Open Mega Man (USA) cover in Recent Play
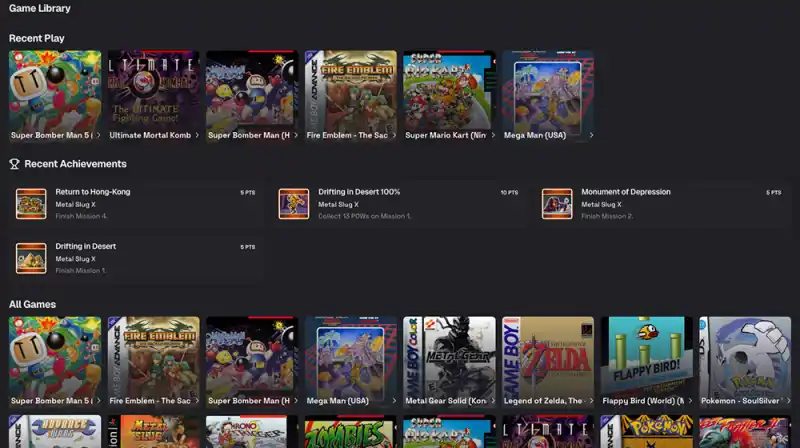The height and width of the screenshot is (448, 800). (x=548, y=95)
